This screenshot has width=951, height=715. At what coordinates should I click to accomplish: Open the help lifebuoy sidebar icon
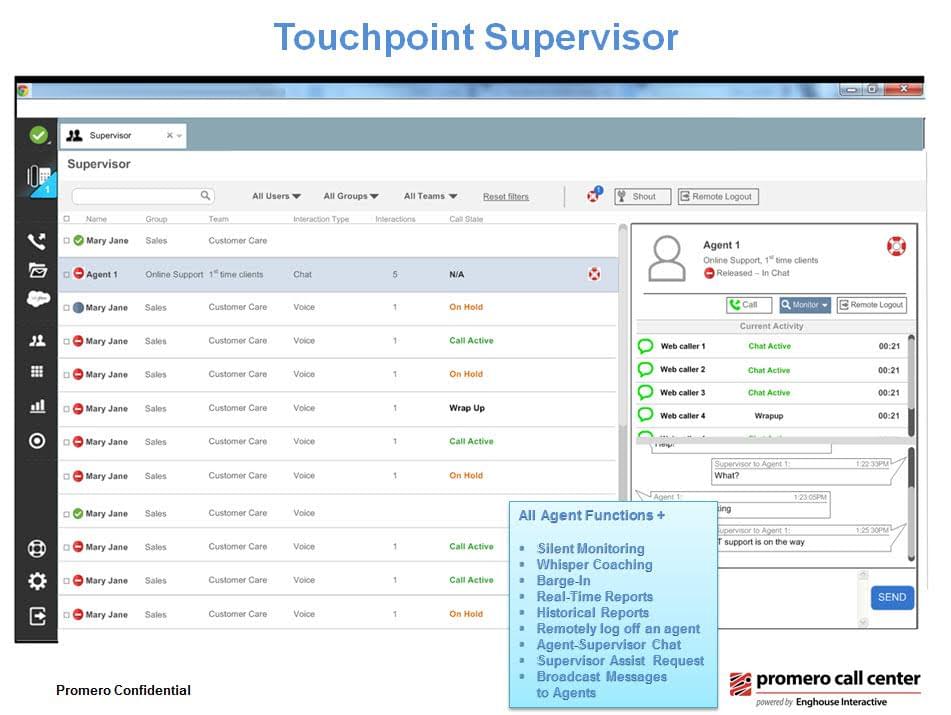pyautogui.click(x=37, y=548)
